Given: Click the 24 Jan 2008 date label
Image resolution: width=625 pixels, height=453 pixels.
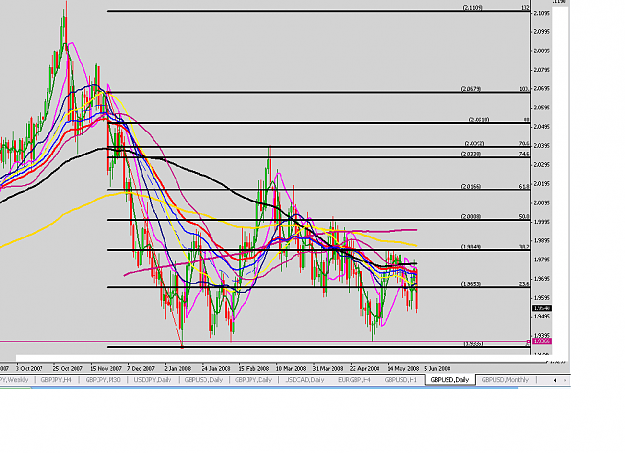Looking at the screenshot, I should (216, 368).
